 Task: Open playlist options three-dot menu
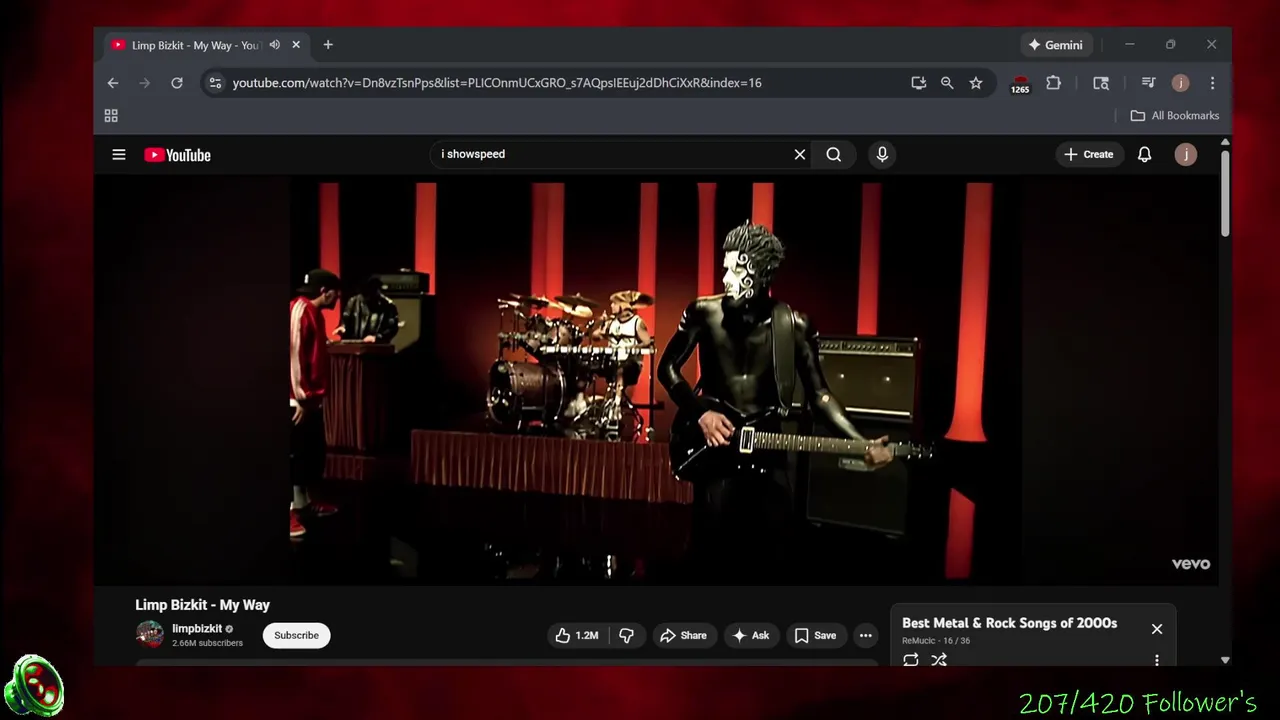(1157, 660)
